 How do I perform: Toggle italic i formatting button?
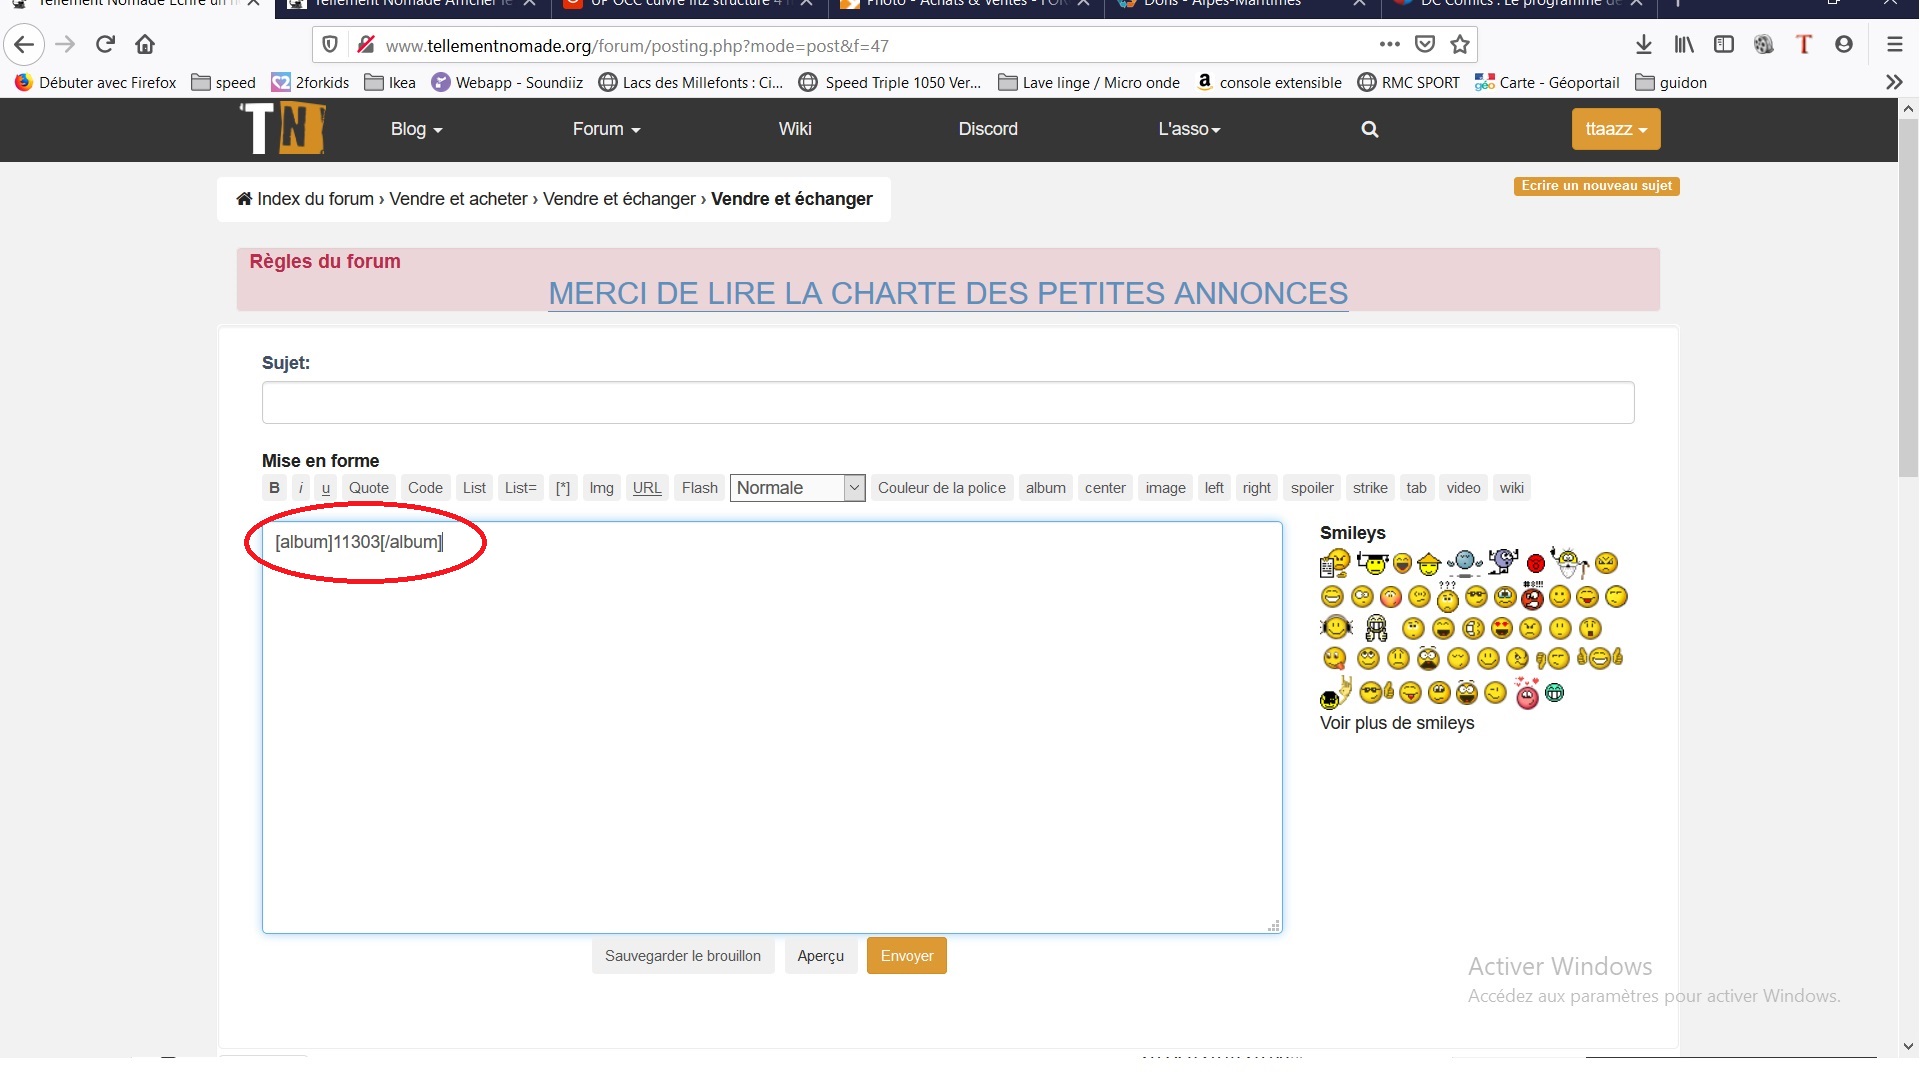click(x=300, y=488)
